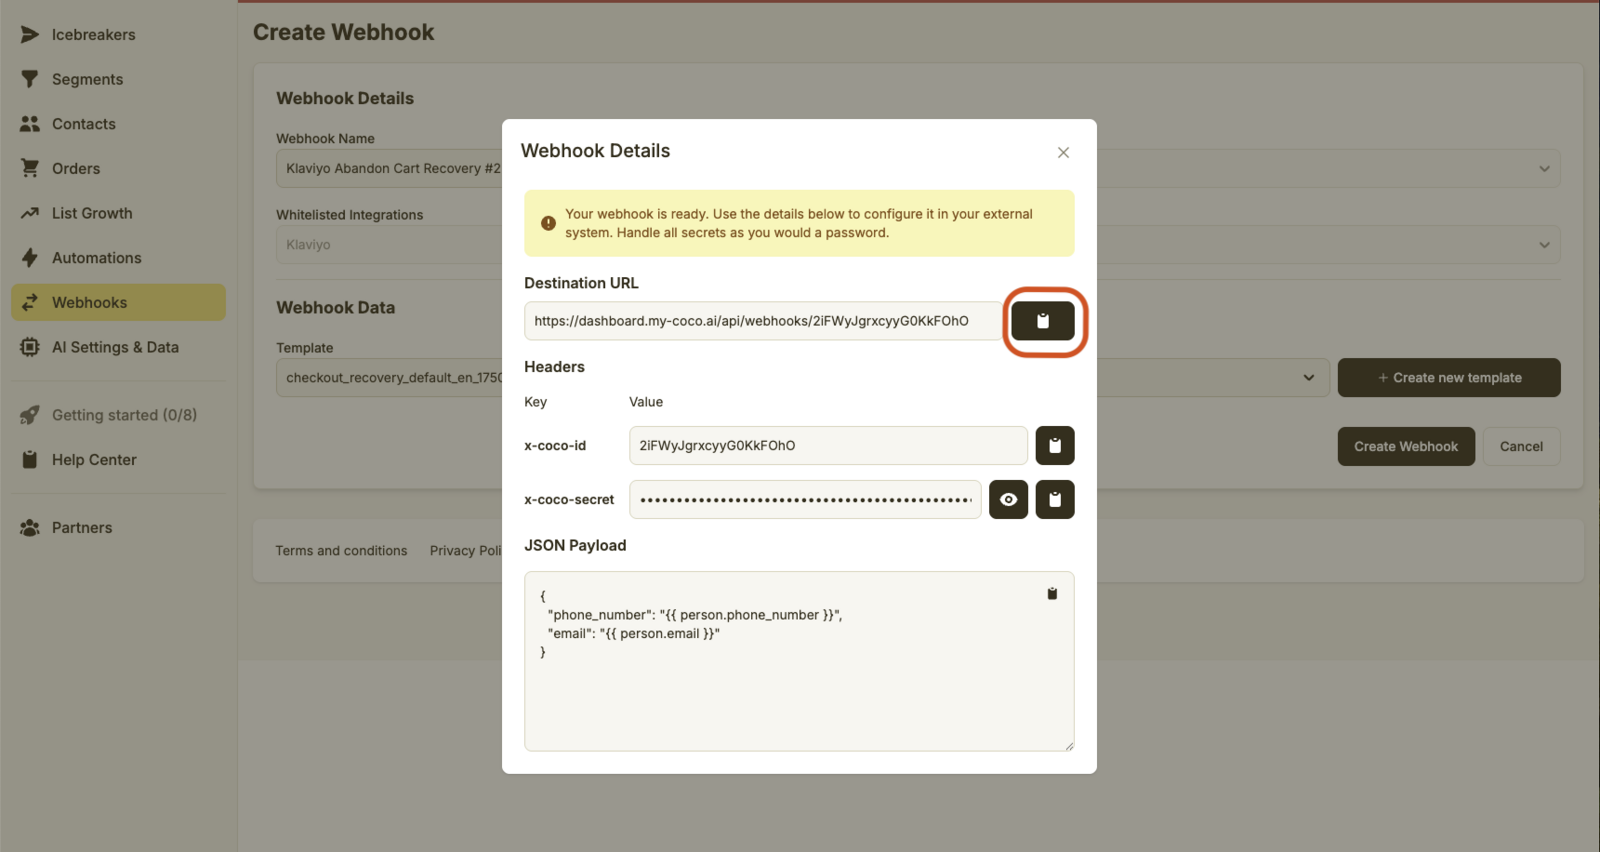Viewport: 1600px width, 852px height.
Task: Expand the Whitelisted Integrations dropdown arrow
Action: pyautogui.click(x=1544, y=245)
